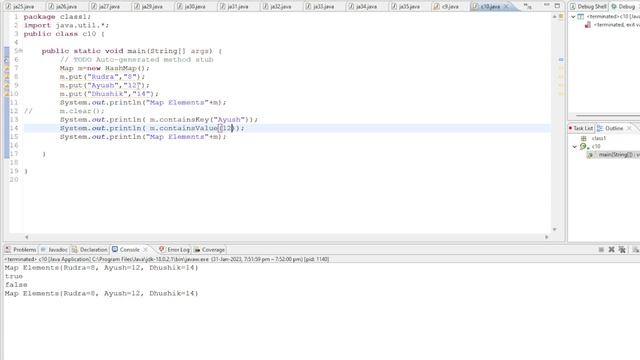Screen dimensions: 640x360
Task: Collapse the main method fold on line 5
Action: pyautogui.click(x=21, y=51)
